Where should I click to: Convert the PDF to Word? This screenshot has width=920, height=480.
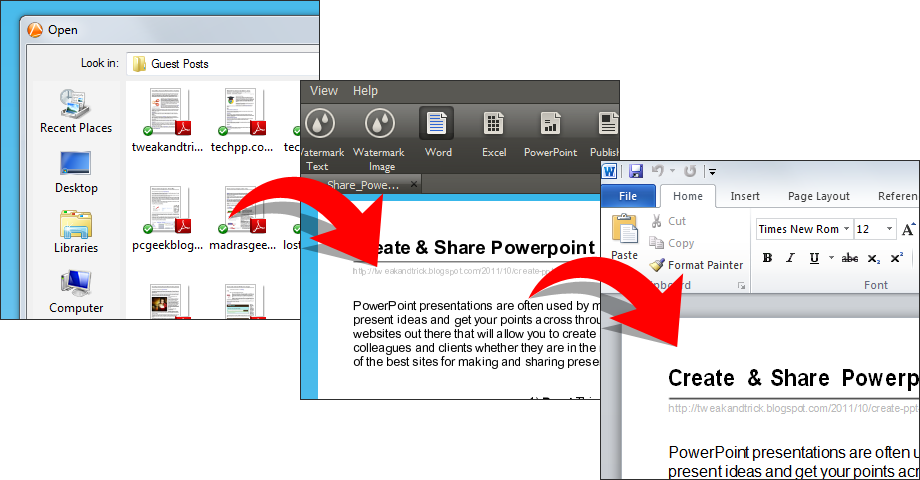point(438,133)
